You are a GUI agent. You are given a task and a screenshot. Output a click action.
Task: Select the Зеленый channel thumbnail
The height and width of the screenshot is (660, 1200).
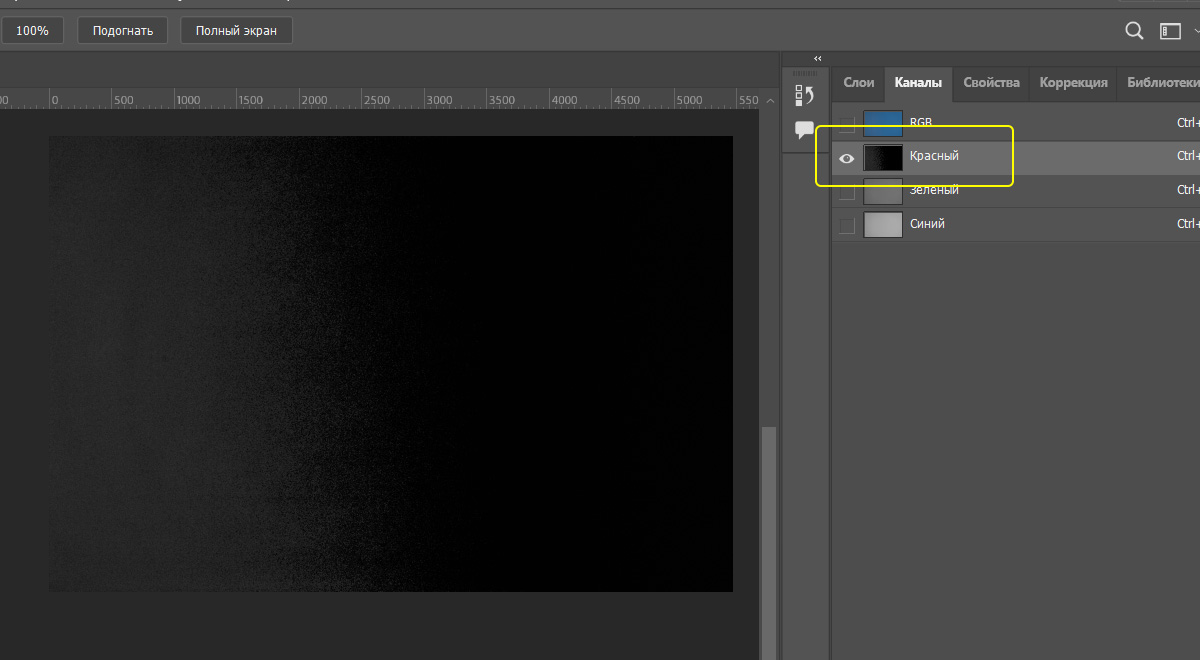point(883,191)
